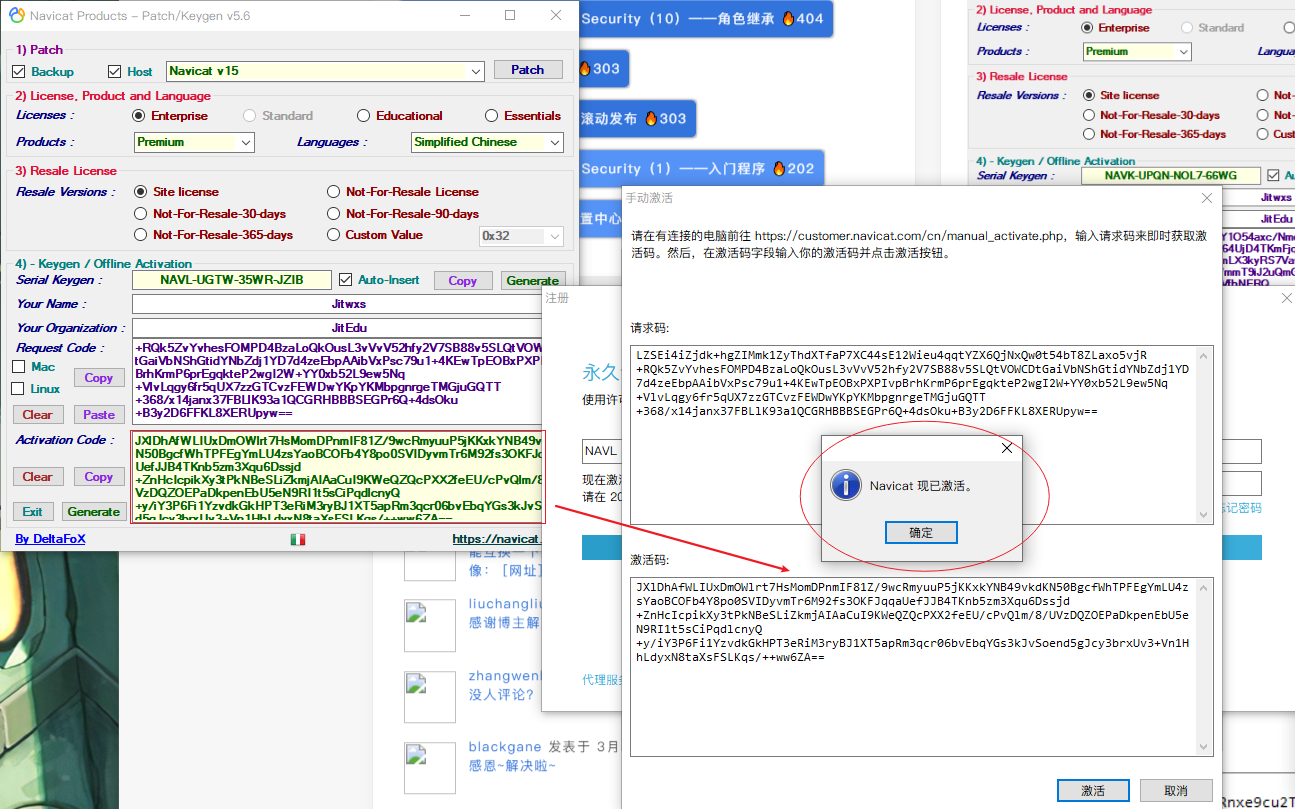The image size is (1295, 809).
Task: Select the Educational license radio button
Action: click(364, 116)
